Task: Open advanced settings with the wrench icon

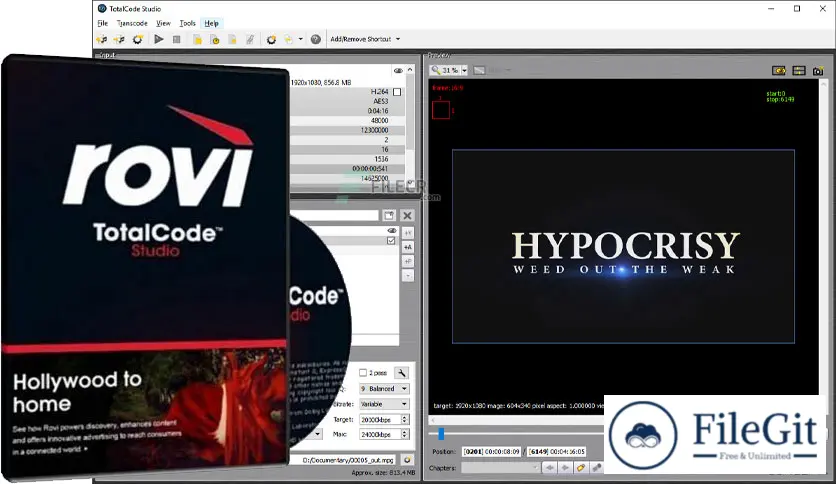Action: tap(401, 373)
